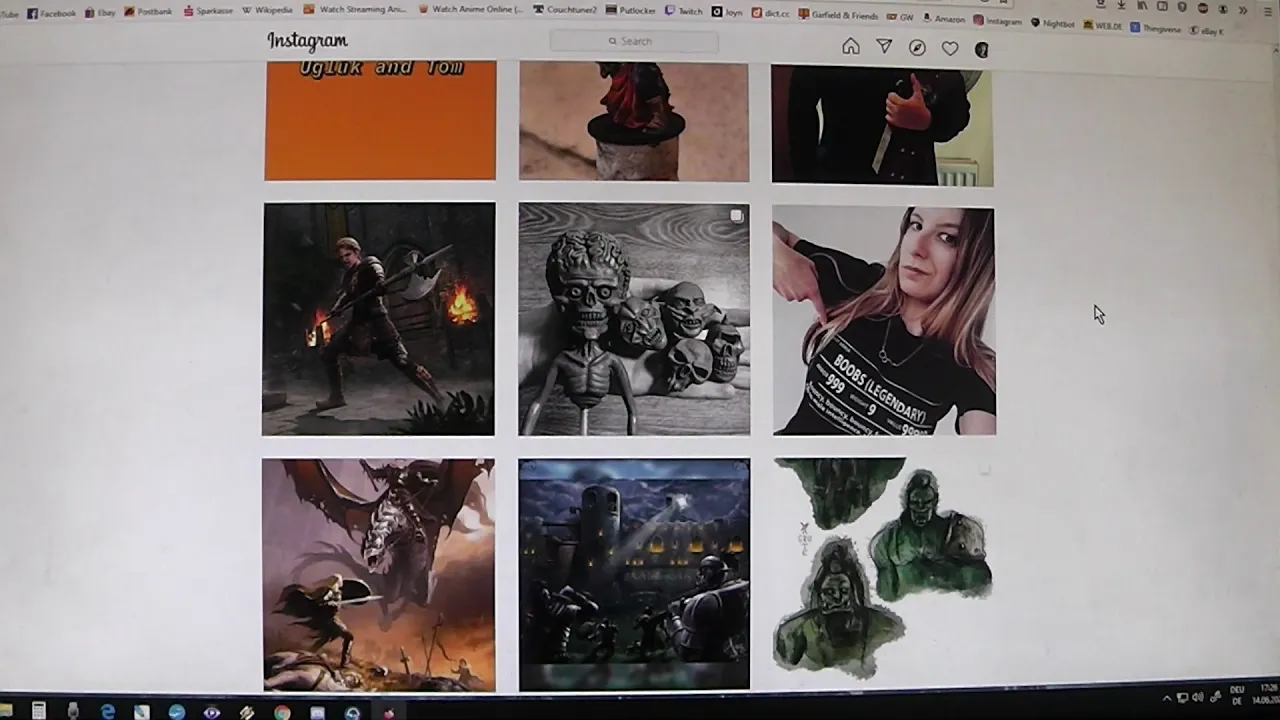1280x720 pixels.
Task: Open the Instagram bookmark in bookmarks bar
Action: coord(997,21)
